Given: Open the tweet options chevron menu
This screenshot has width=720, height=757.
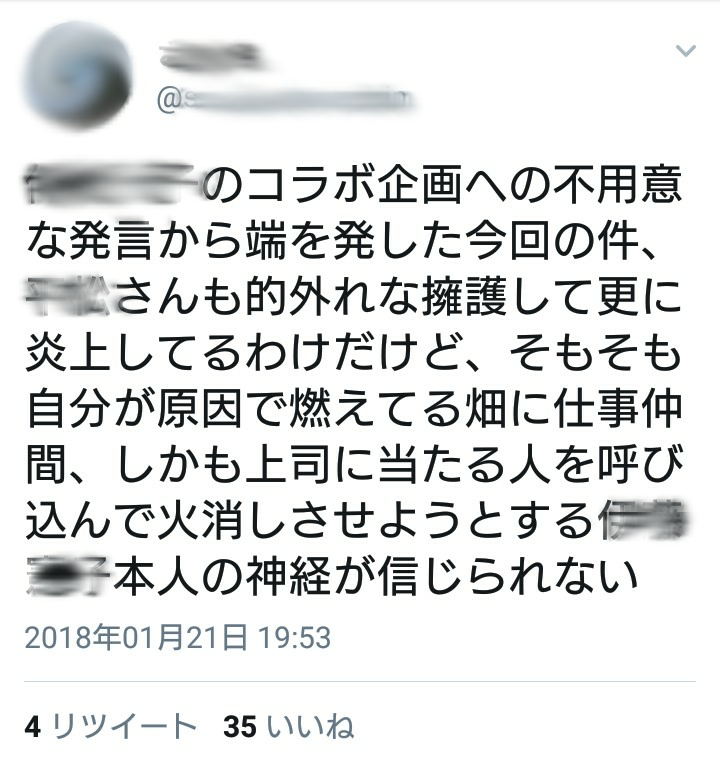Looking at the screenshot, I should tap(685, 50).
